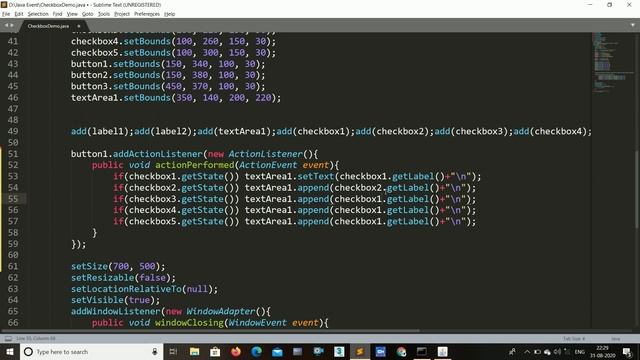Click setResizable on line 62

coord(102,278)
